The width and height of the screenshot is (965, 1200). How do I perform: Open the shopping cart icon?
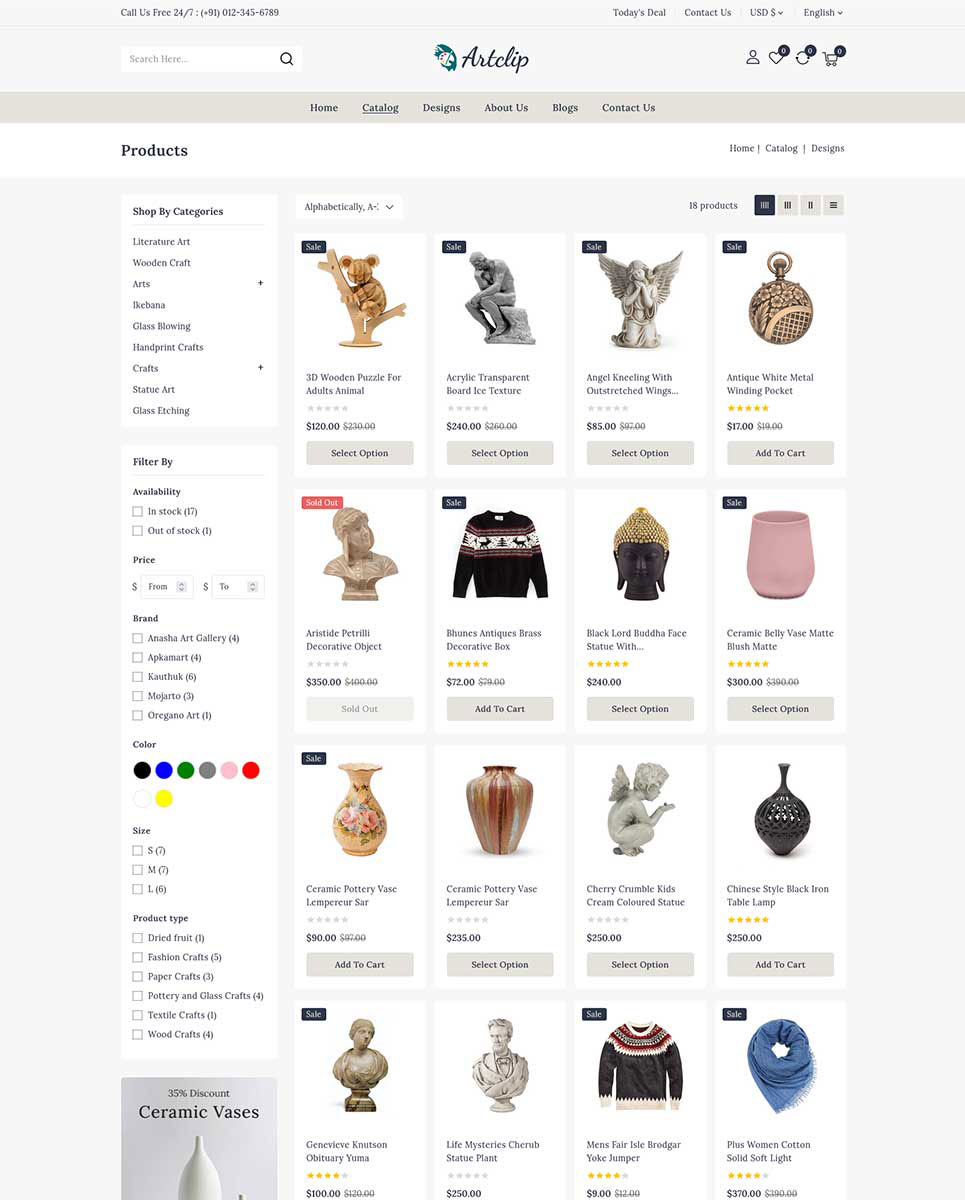[x=831, y=58]
